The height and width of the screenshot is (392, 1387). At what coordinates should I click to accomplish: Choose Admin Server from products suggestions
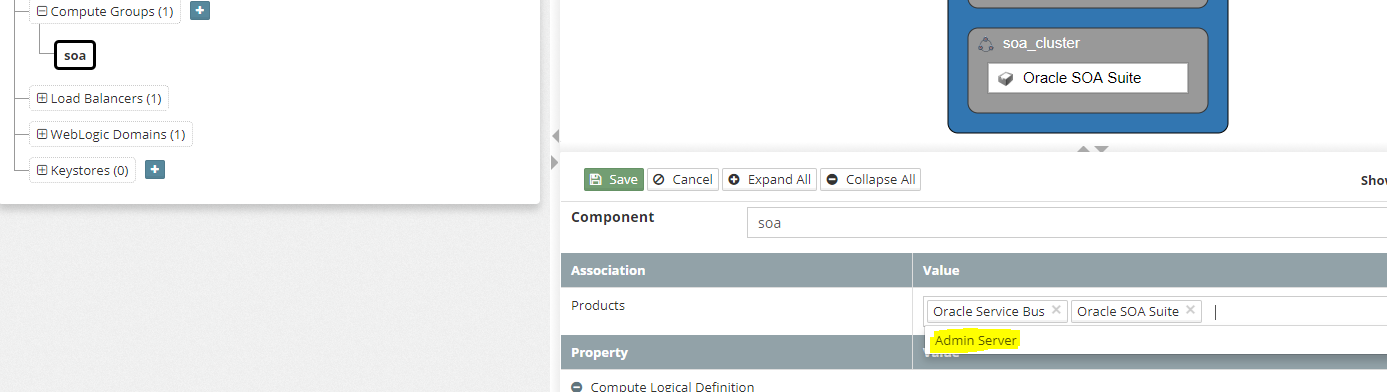(976, 341)
